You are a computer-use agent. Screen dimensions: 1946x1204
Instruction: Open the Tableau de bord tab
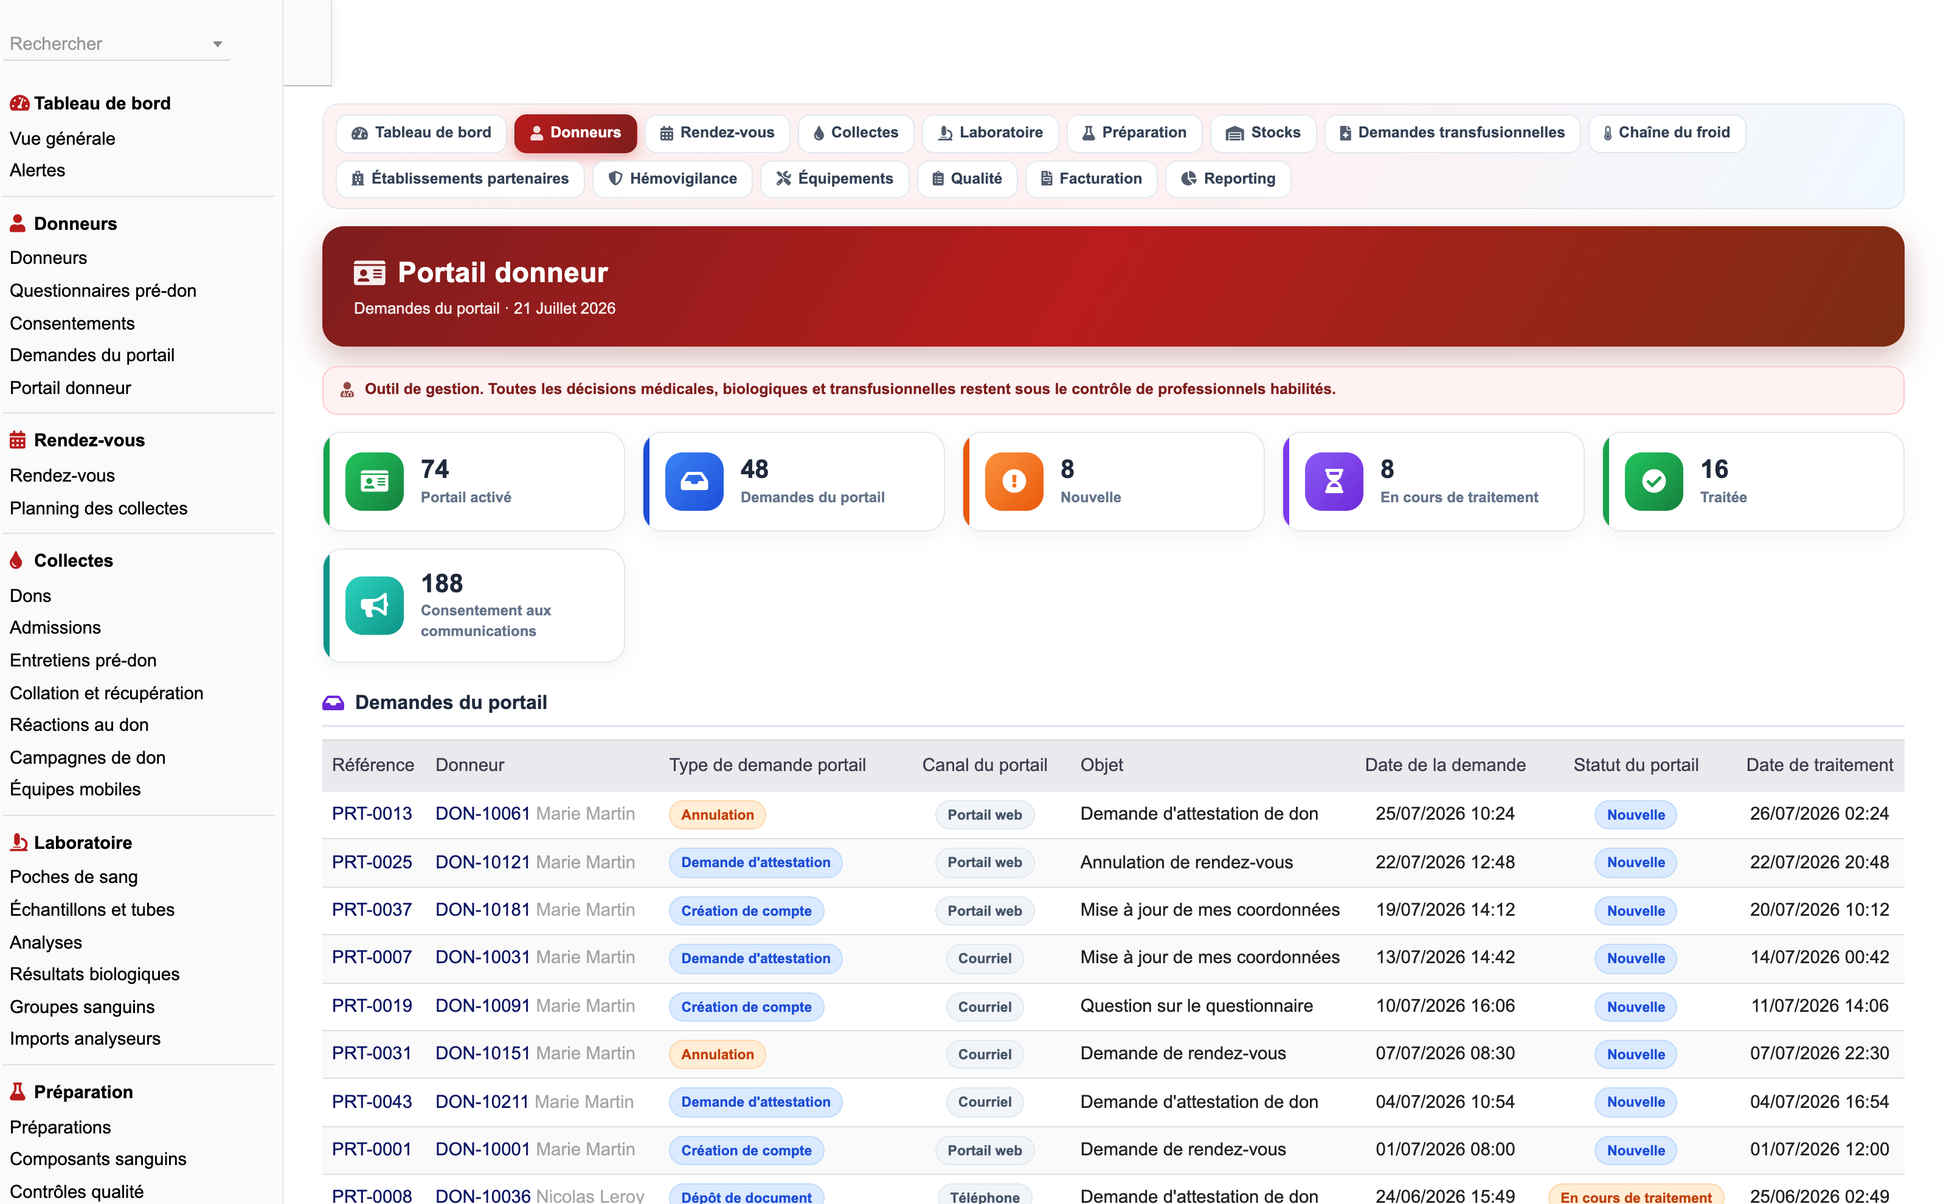(422, 133)
